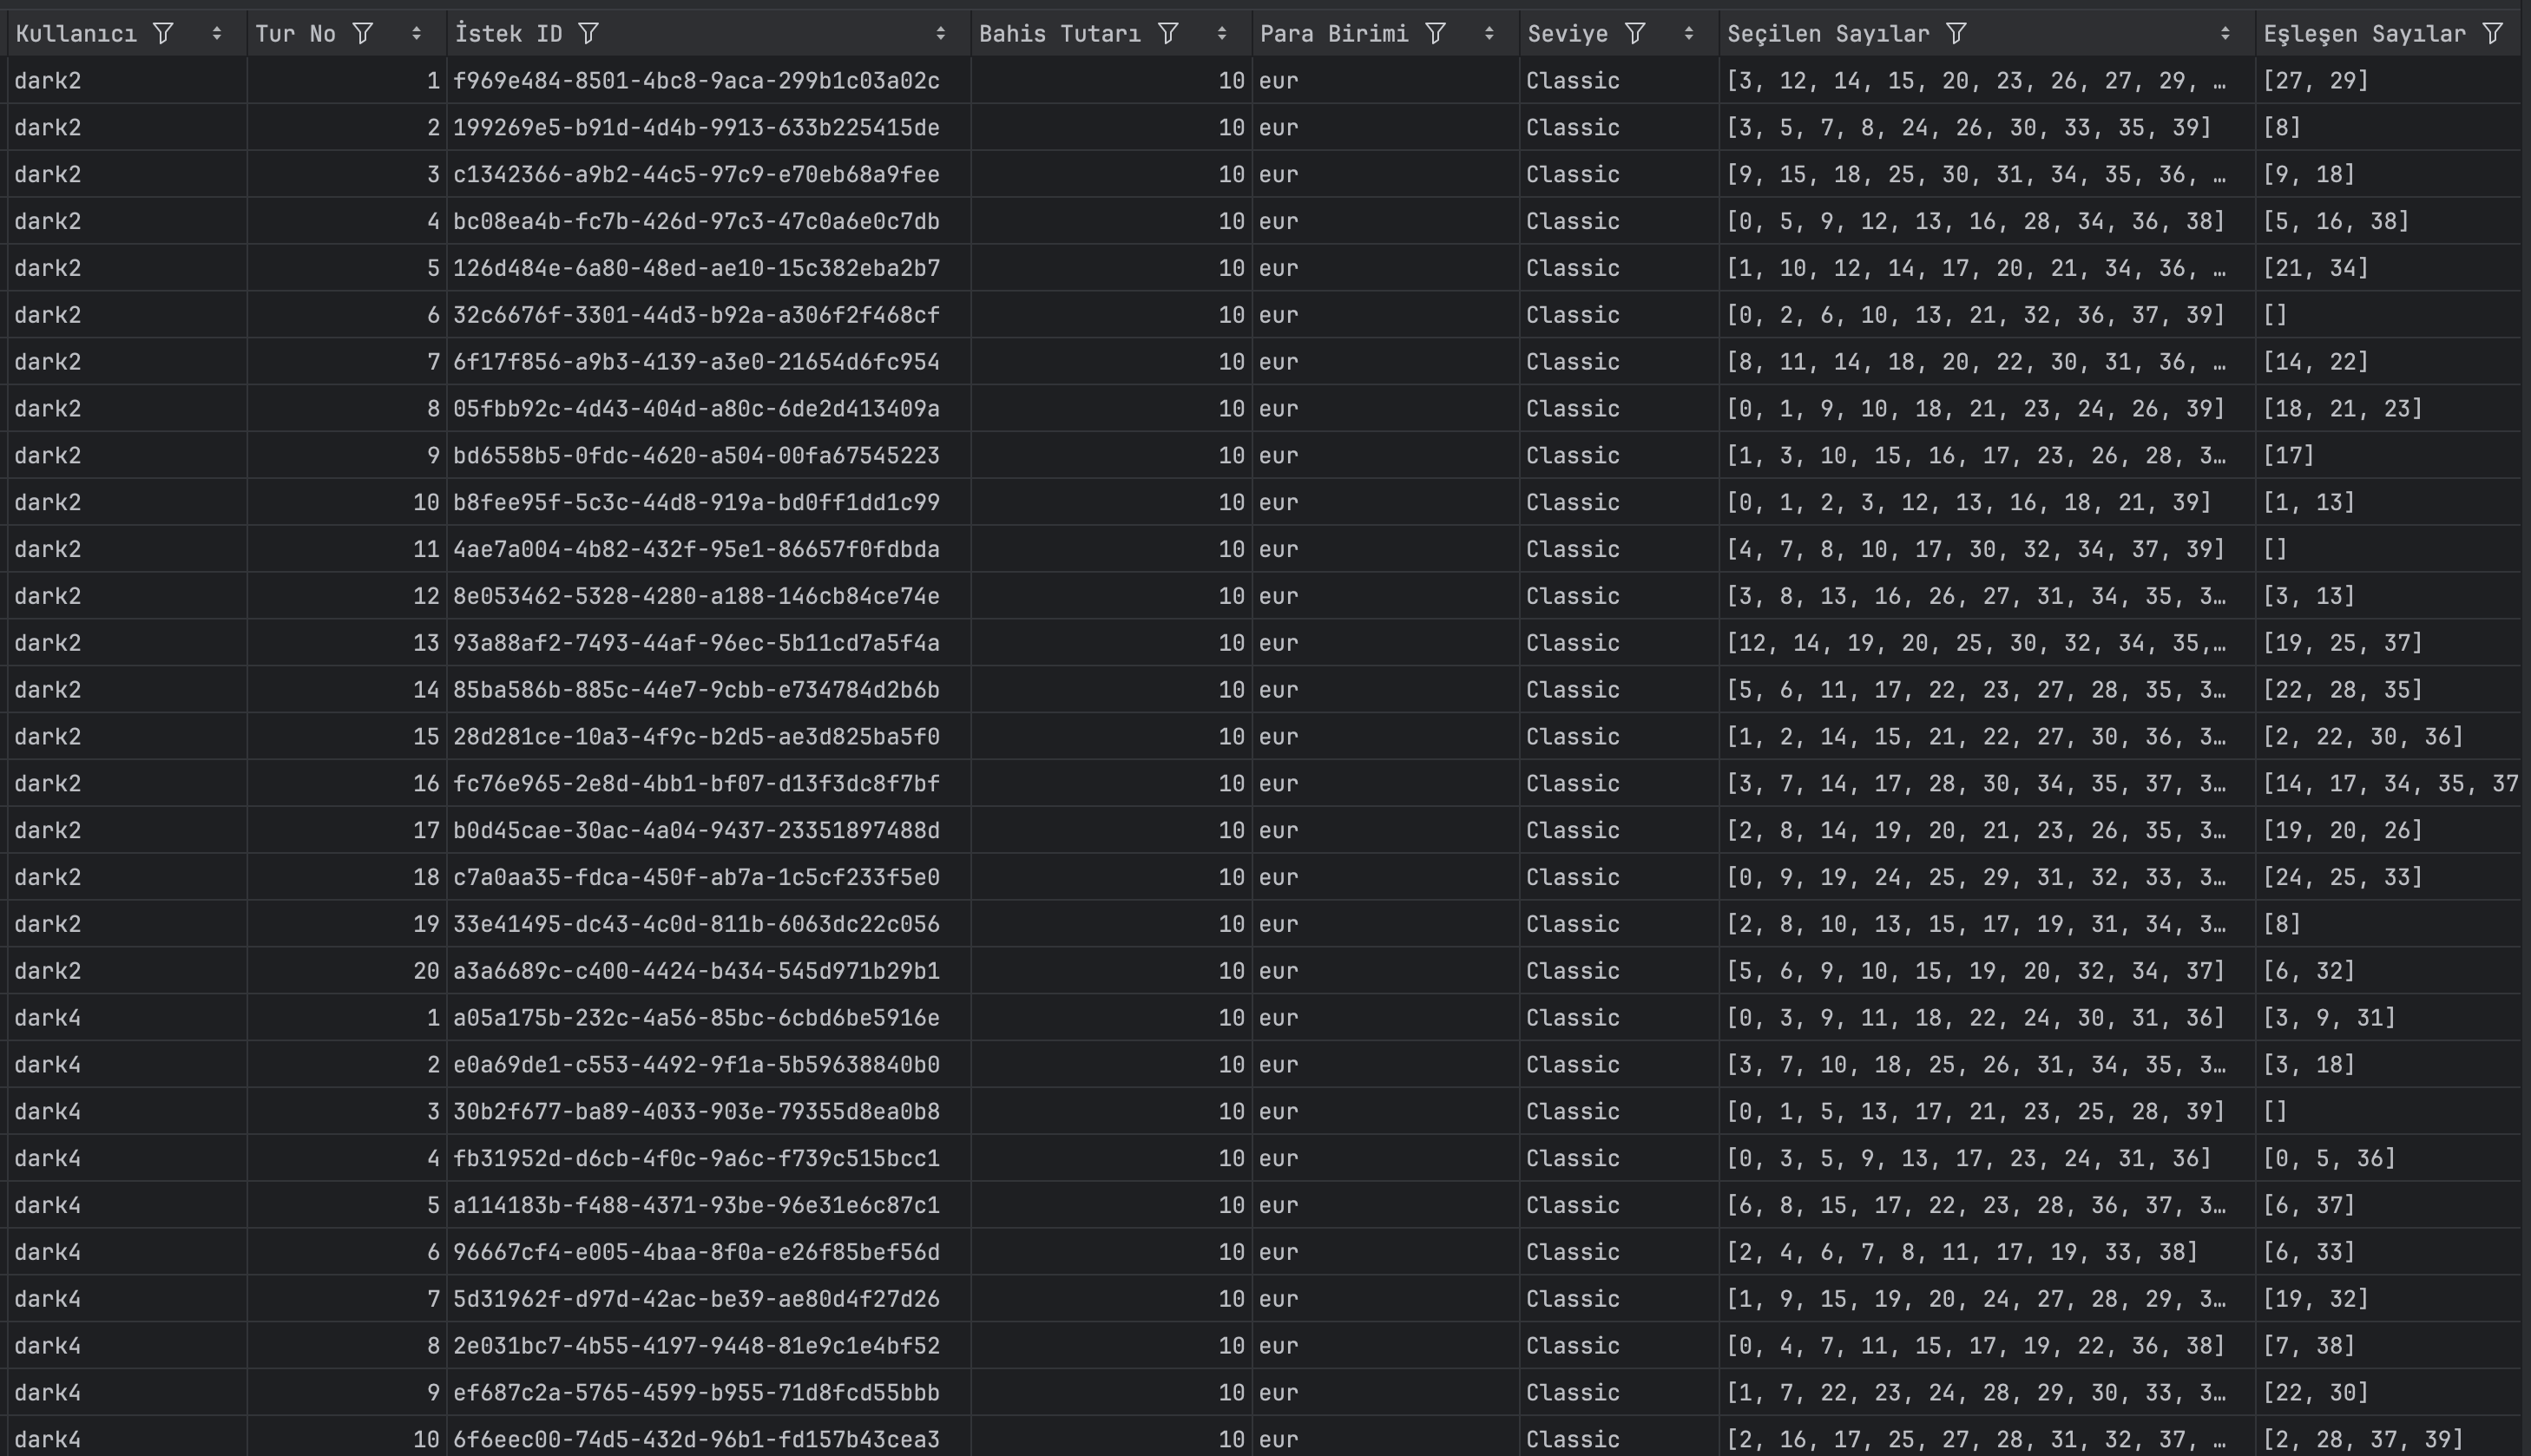Open the Para Birimi filter icon
The image size is (2531, 1456).
1436,34
